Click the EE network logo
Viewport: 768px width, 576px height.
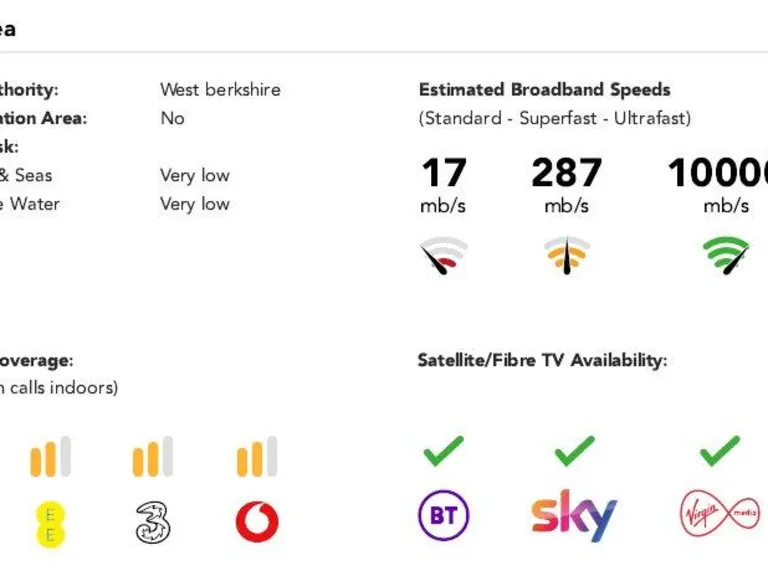(50, 523)
